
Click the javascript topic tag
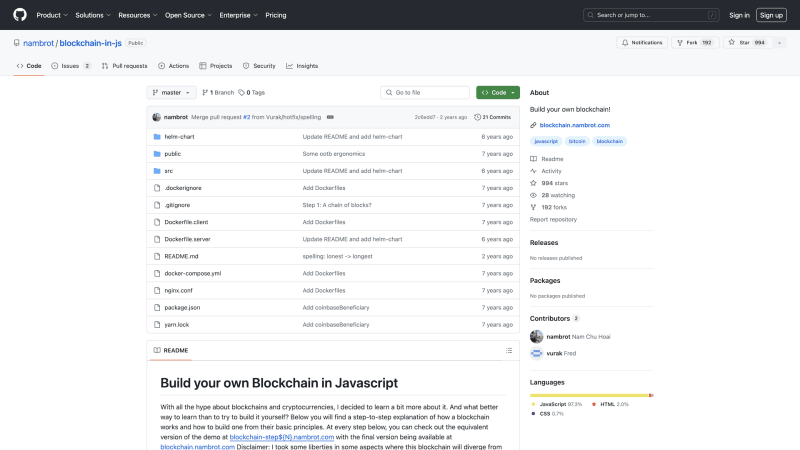(x=546, y=141)
